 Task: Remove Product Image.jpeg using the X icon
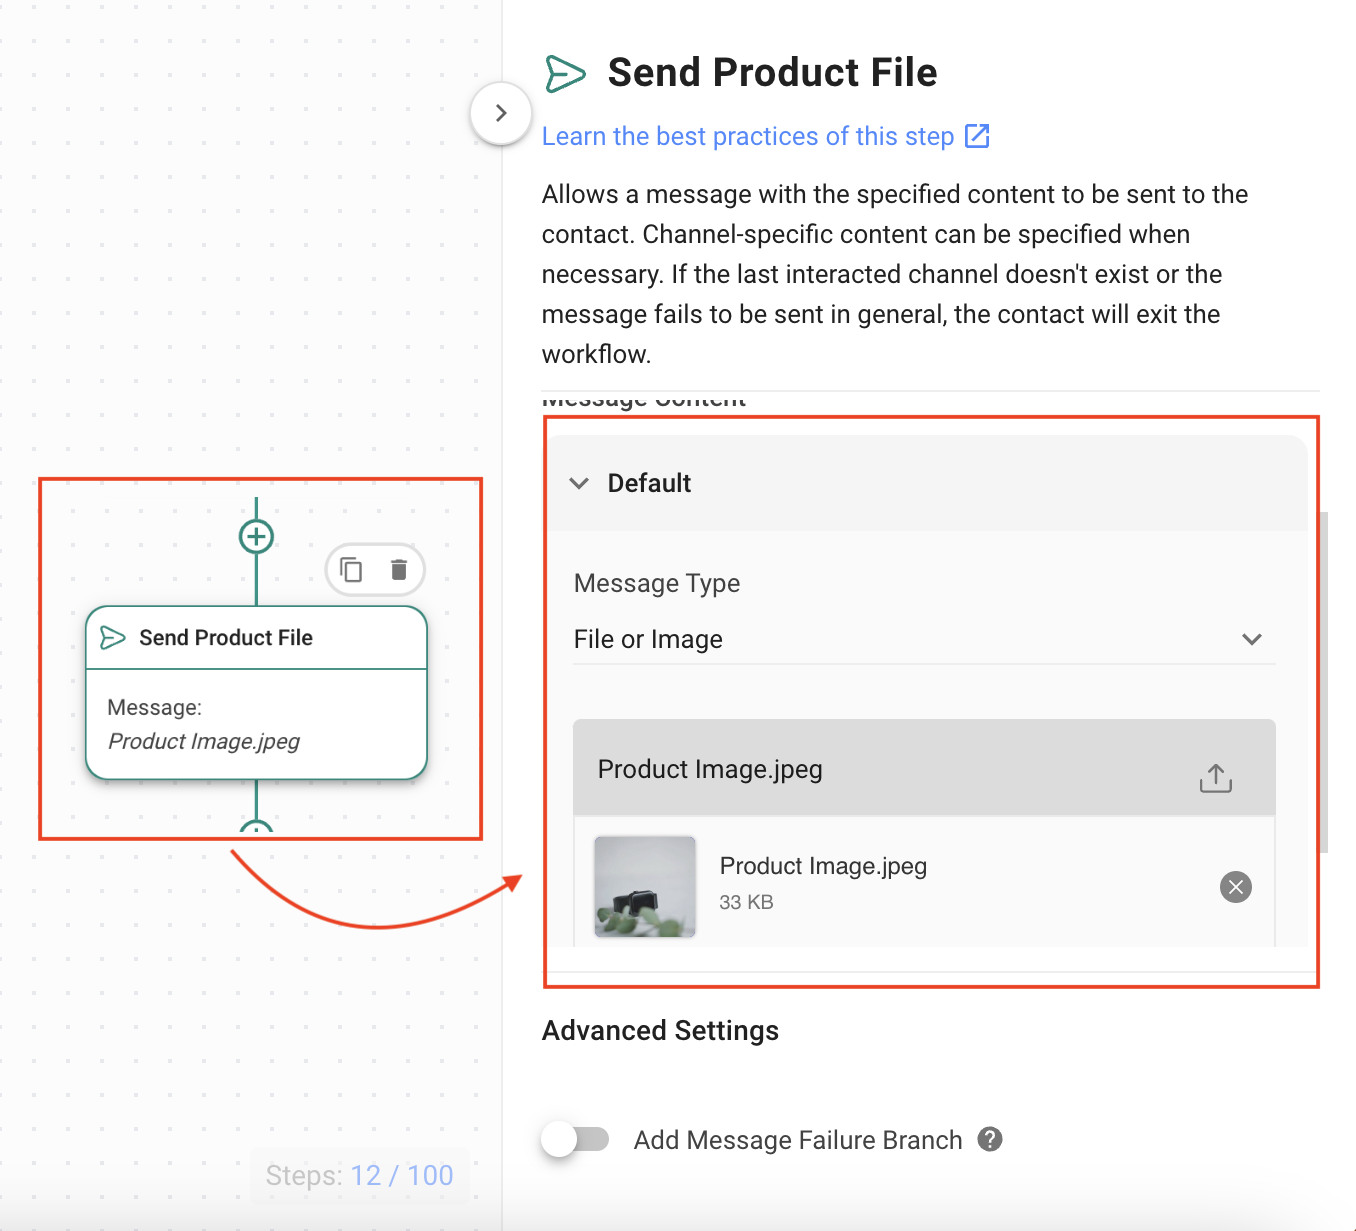1235,887
